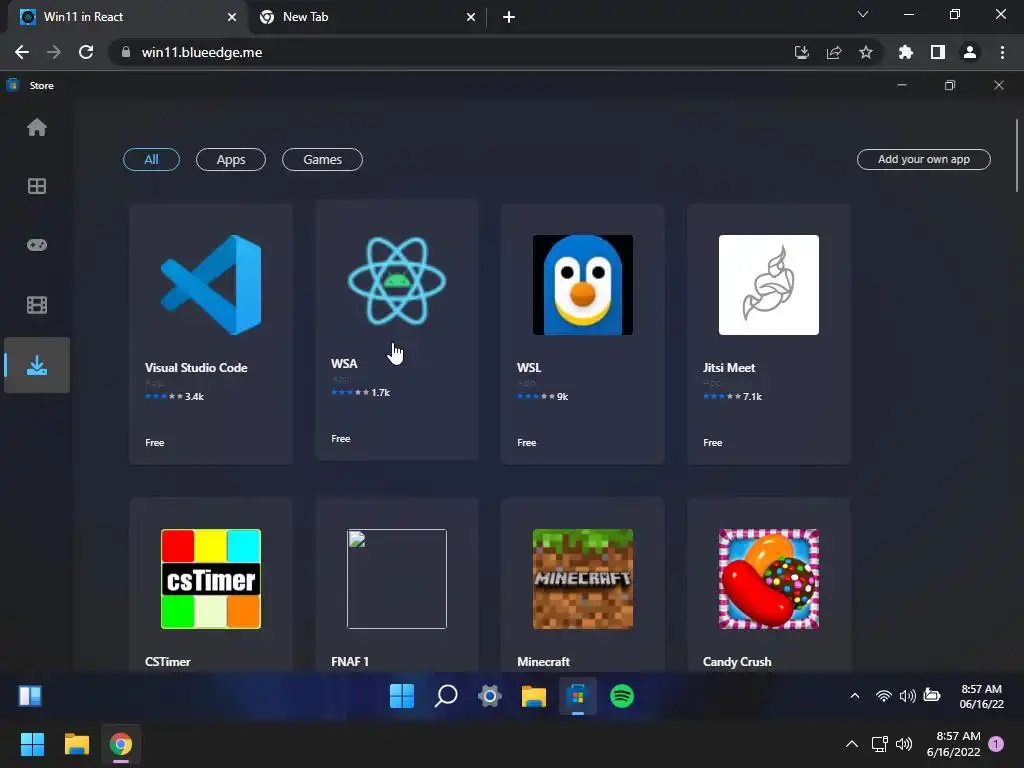
Task: Close the Win11 in React tab
Action: 232,17
